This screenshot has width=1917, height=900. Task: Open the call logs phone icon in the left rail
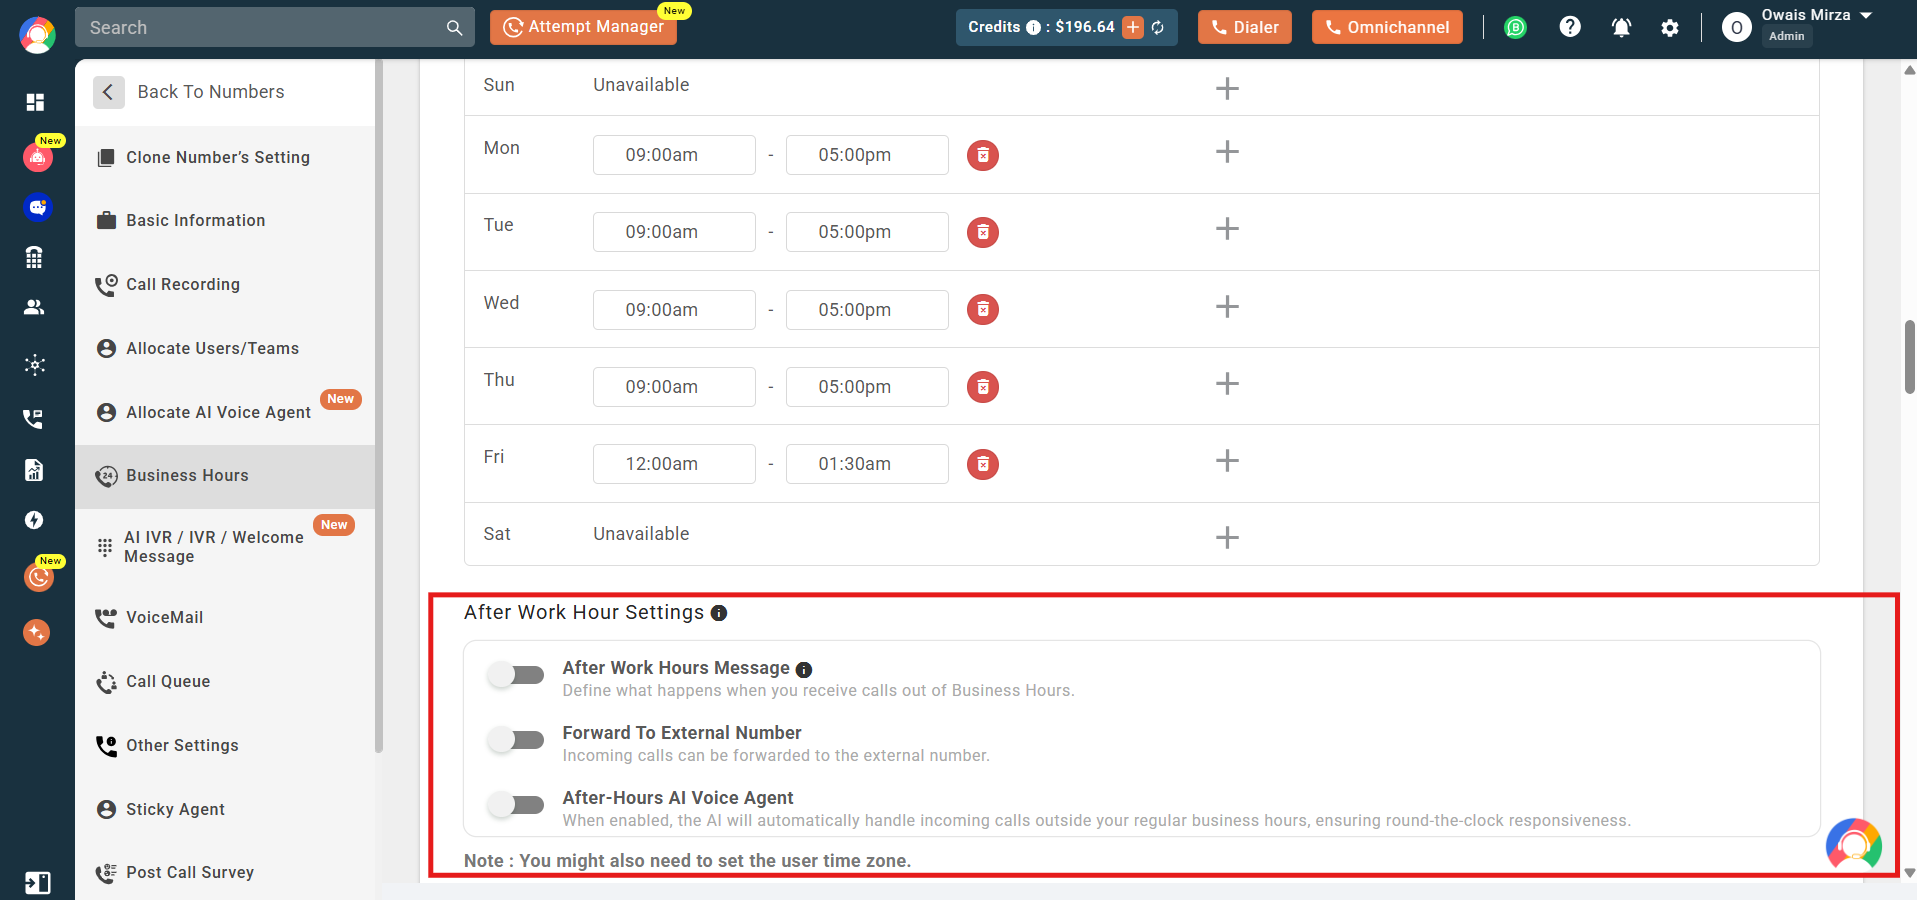[x=33, y=419]
